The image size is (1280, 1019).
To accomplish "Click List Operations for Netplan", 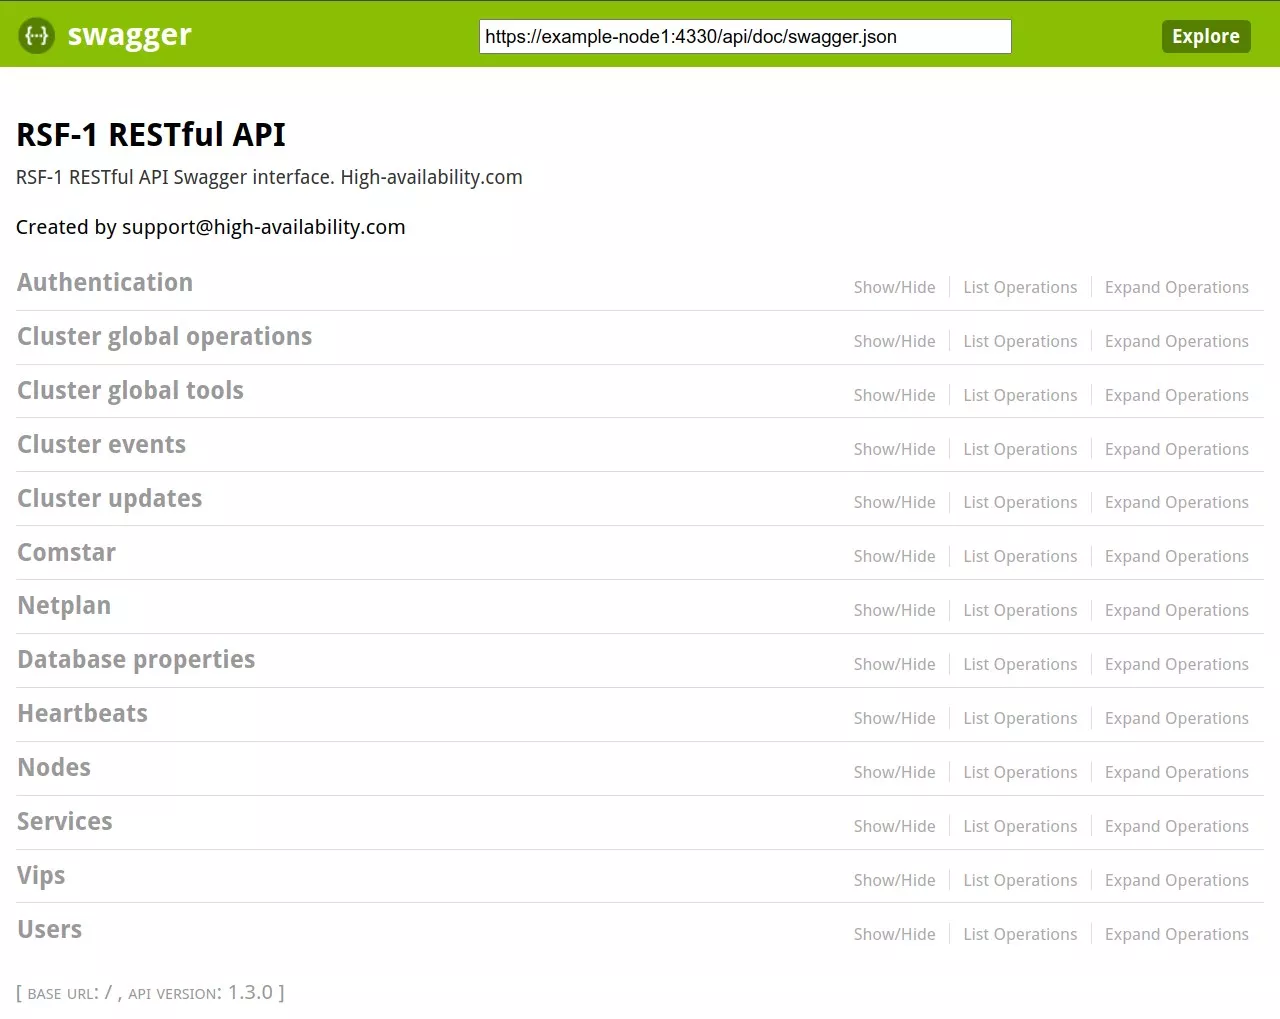I will point(1019,610).
